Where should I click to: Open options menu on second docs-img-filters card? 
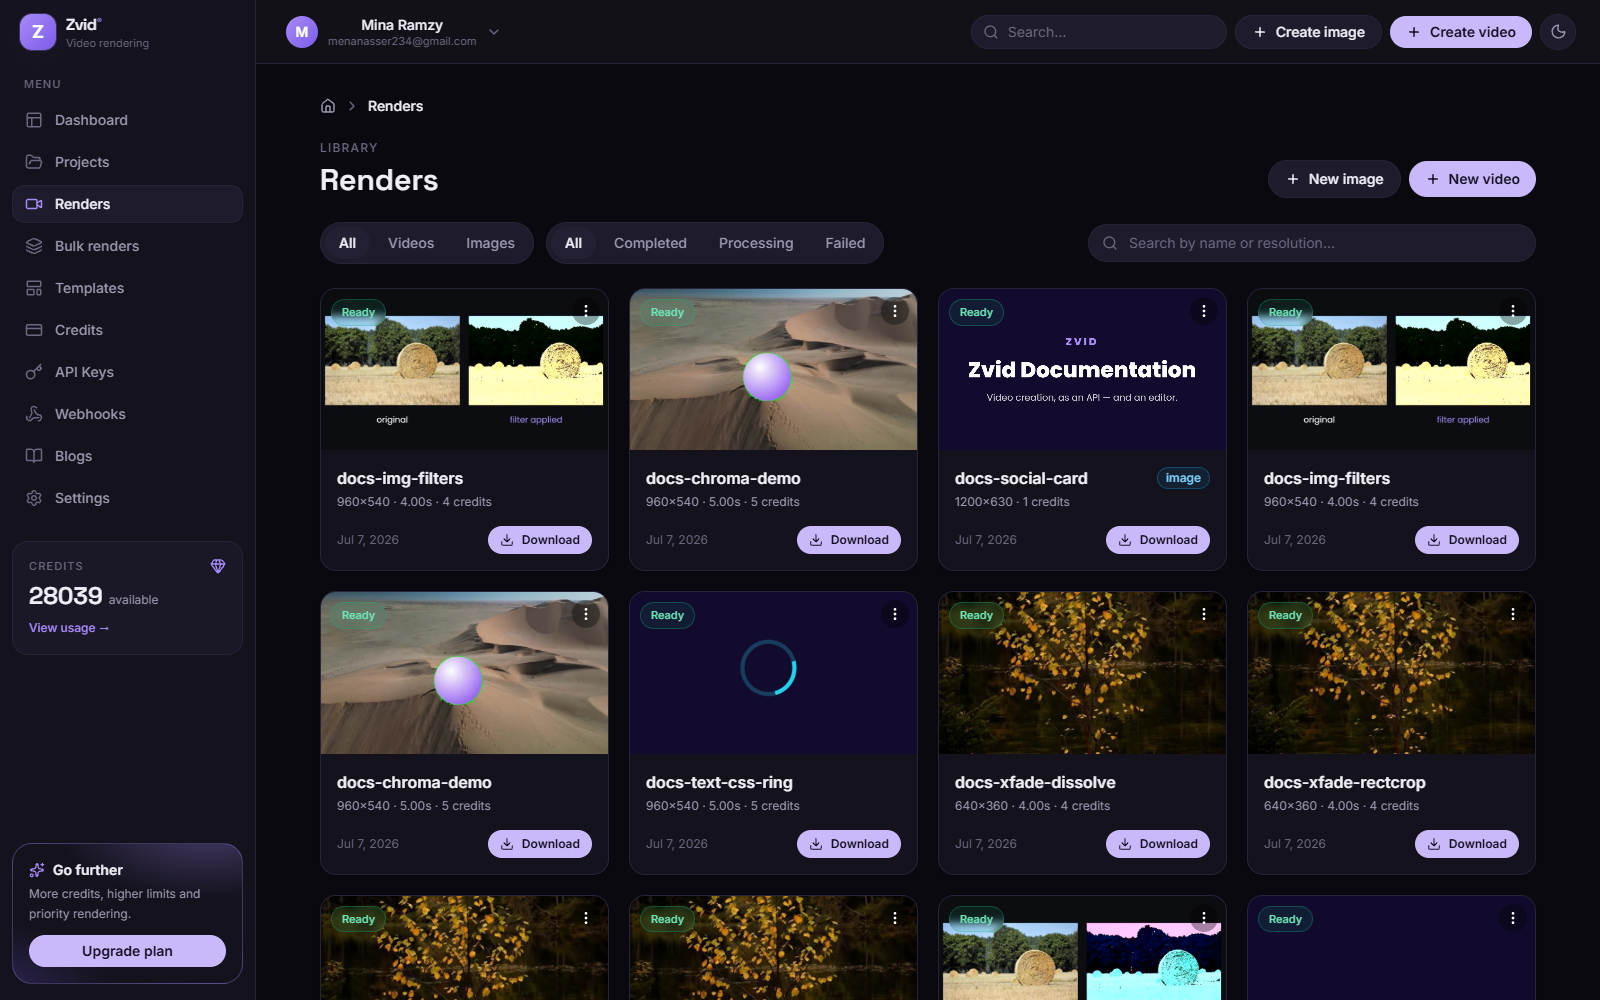1513,311
